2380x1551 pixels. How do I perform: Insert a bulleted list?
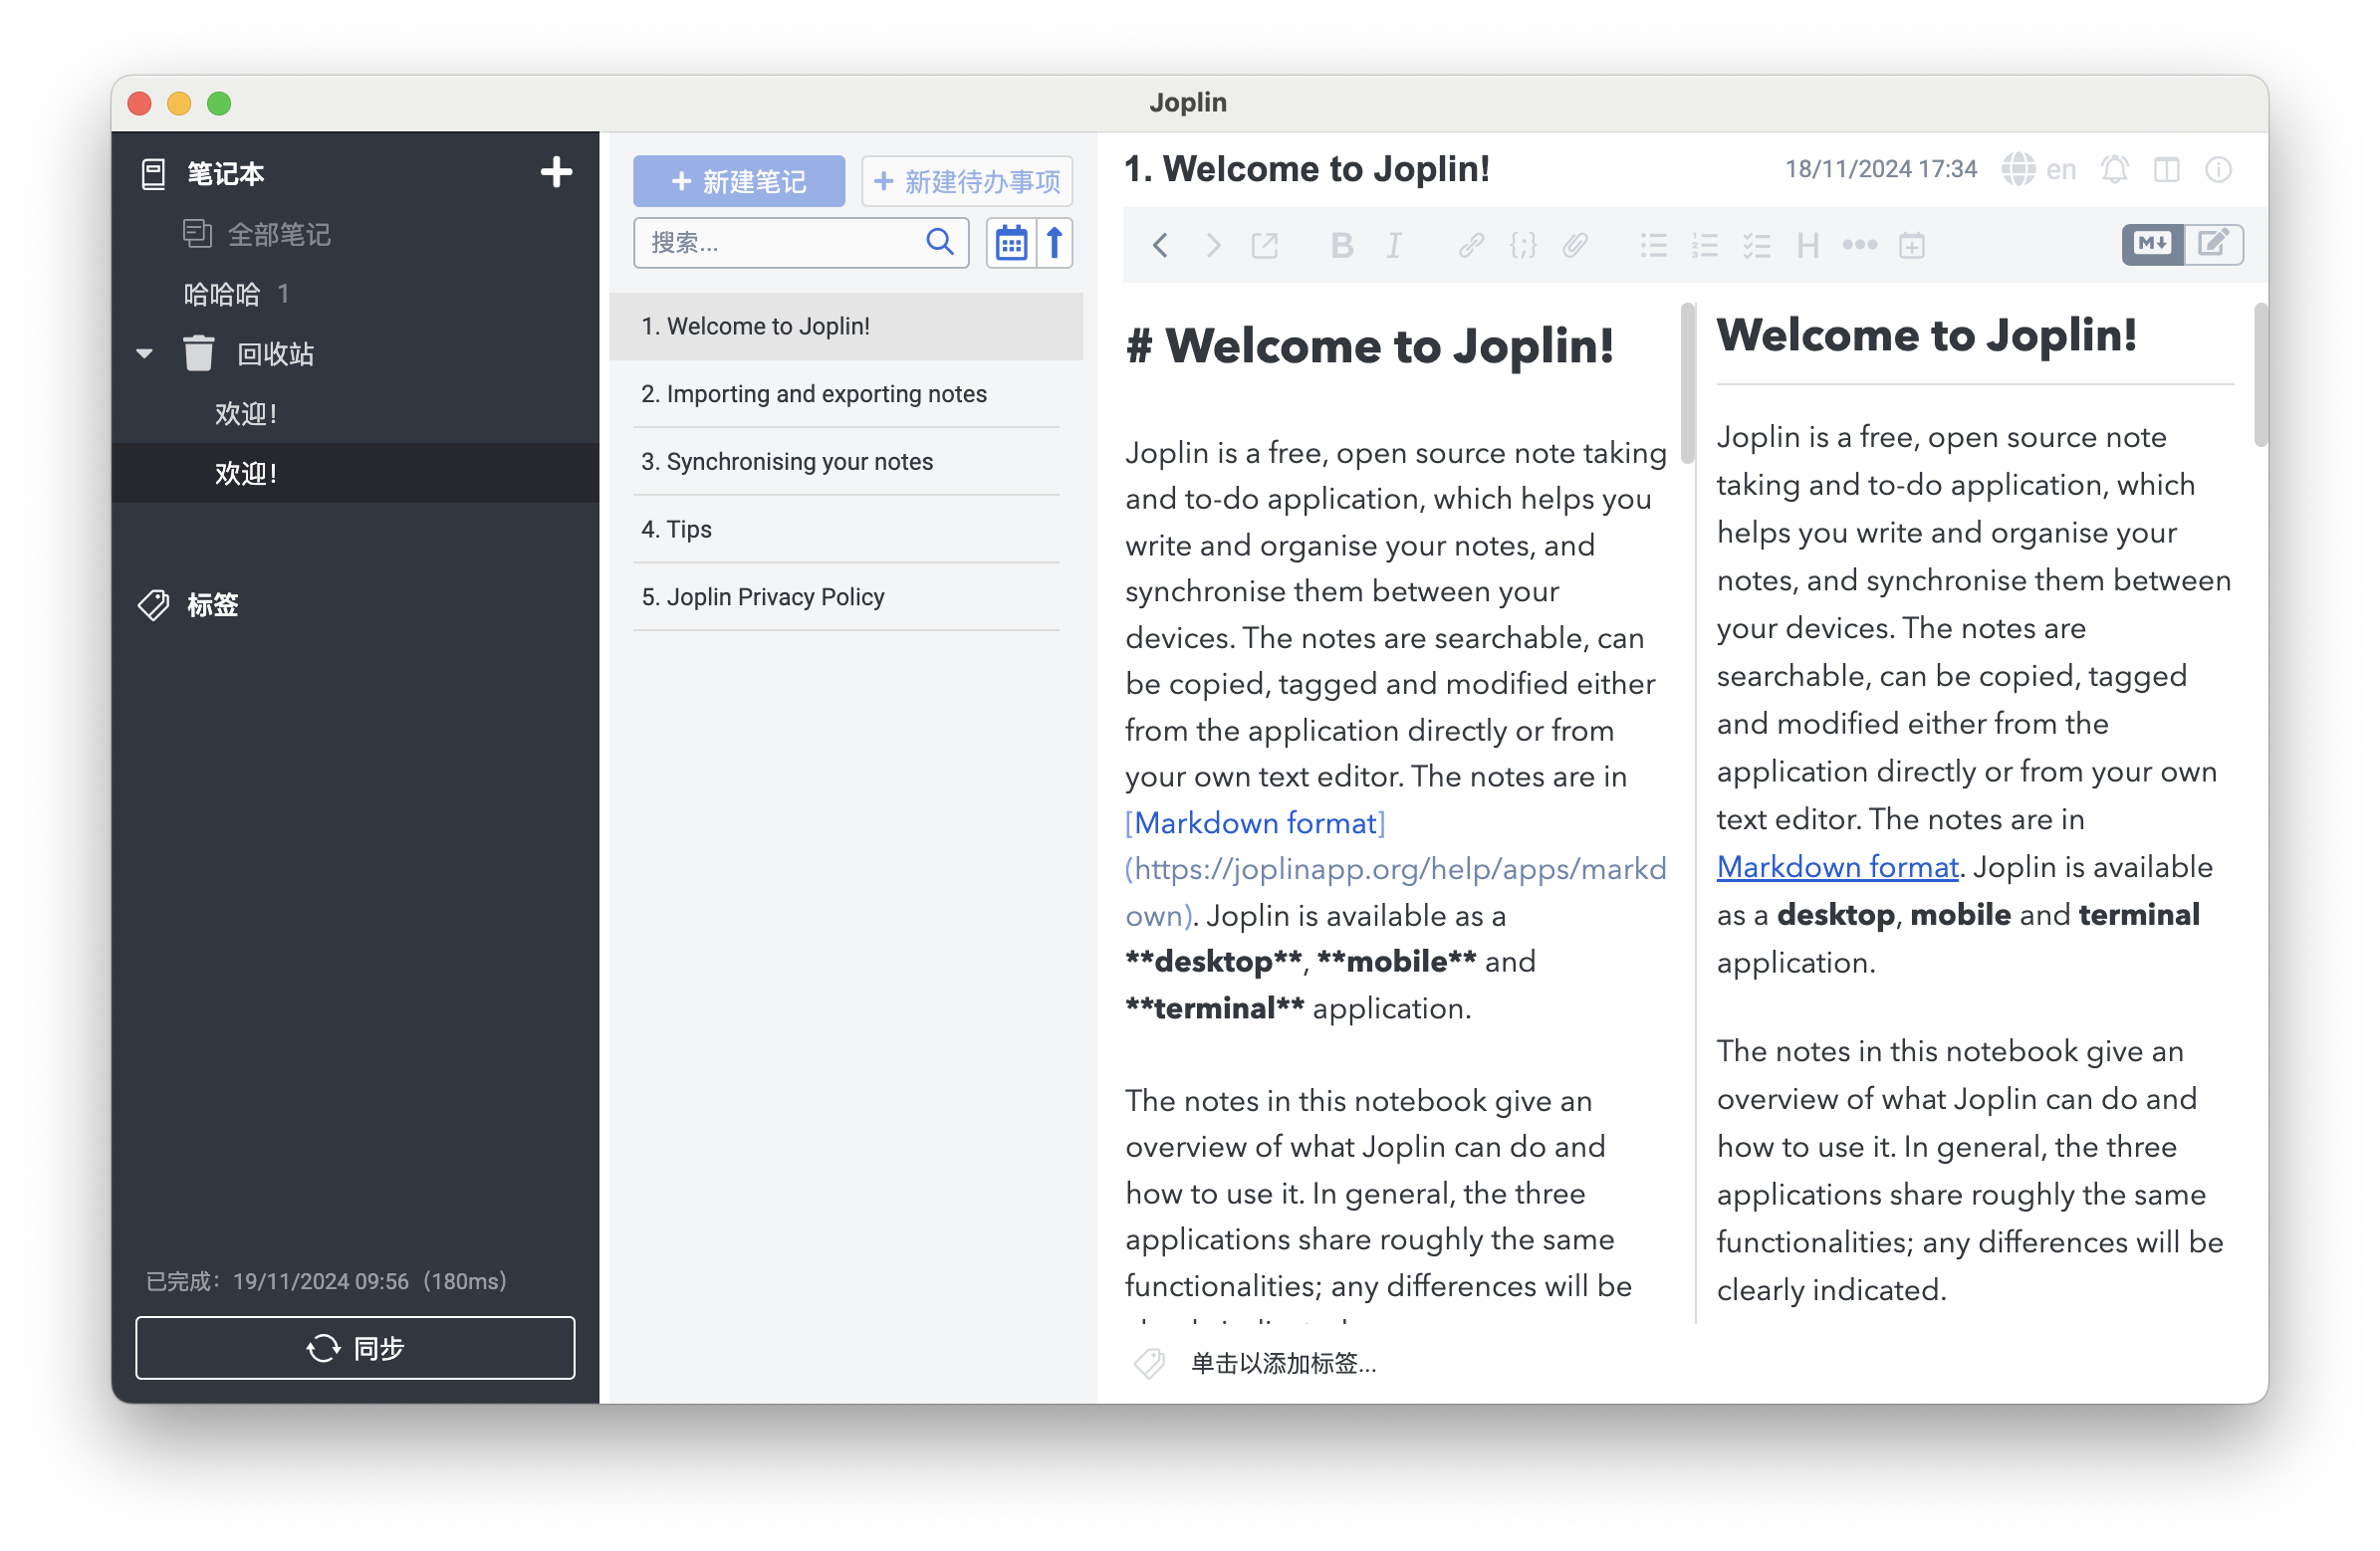tap(1653, 245)
